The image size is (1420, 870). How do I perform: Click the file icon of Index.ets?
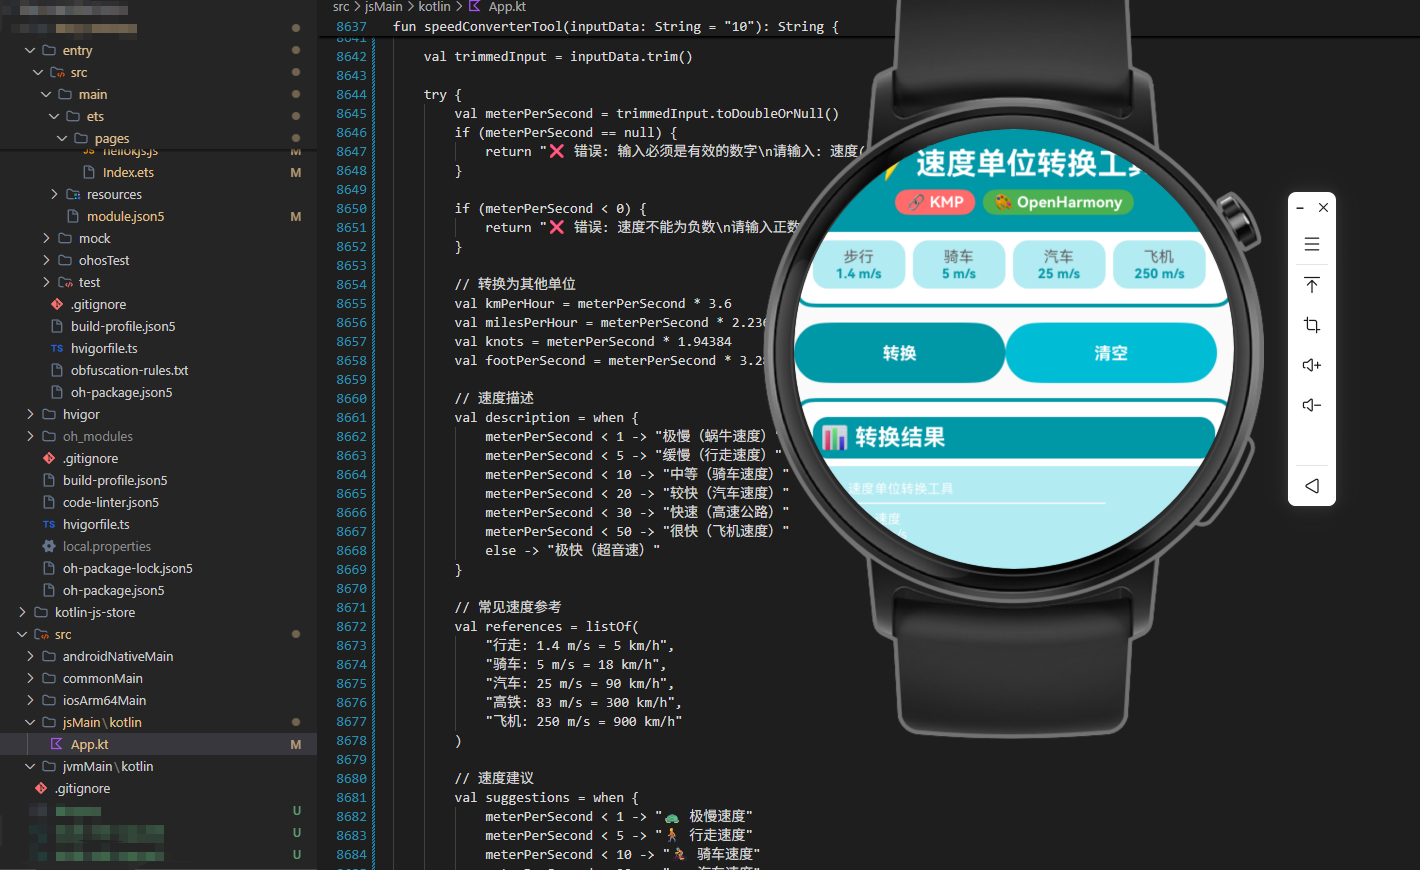point(89,172)
